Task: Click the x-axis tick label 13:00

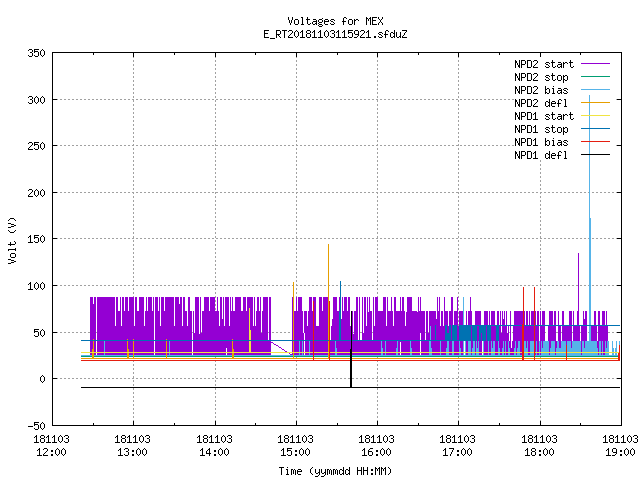Action: pyautogui.click(x=133, y=453)
